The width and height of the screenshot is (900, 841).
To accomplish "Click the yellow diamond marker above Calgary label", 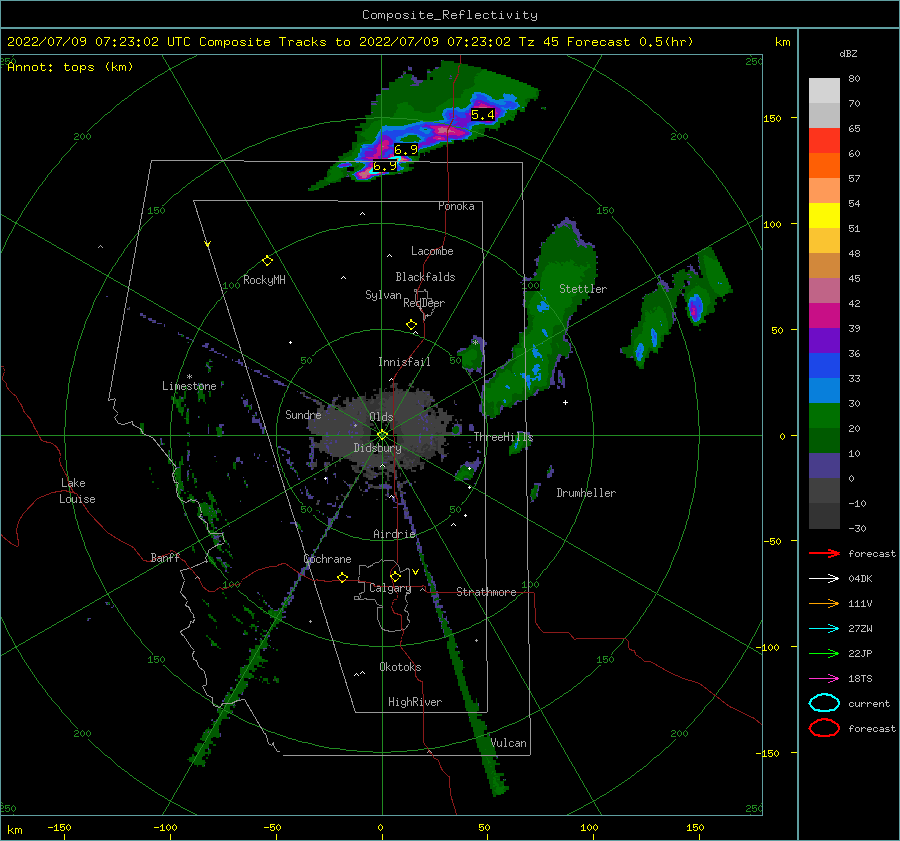I will [395, 576].
